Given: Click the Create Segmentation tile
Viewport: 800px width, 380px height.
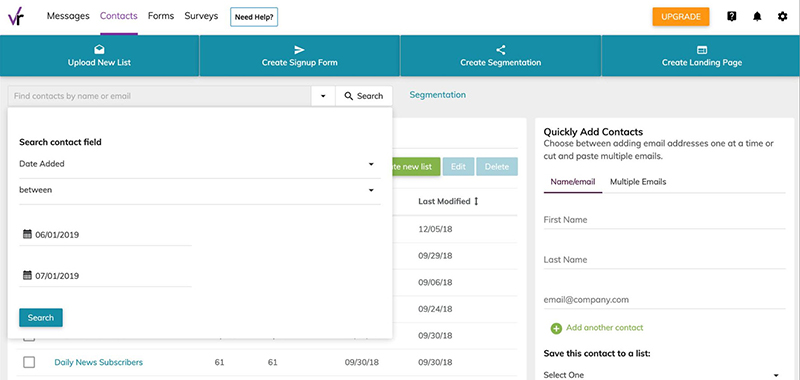Looking at the screenshot, I should 501,56.
